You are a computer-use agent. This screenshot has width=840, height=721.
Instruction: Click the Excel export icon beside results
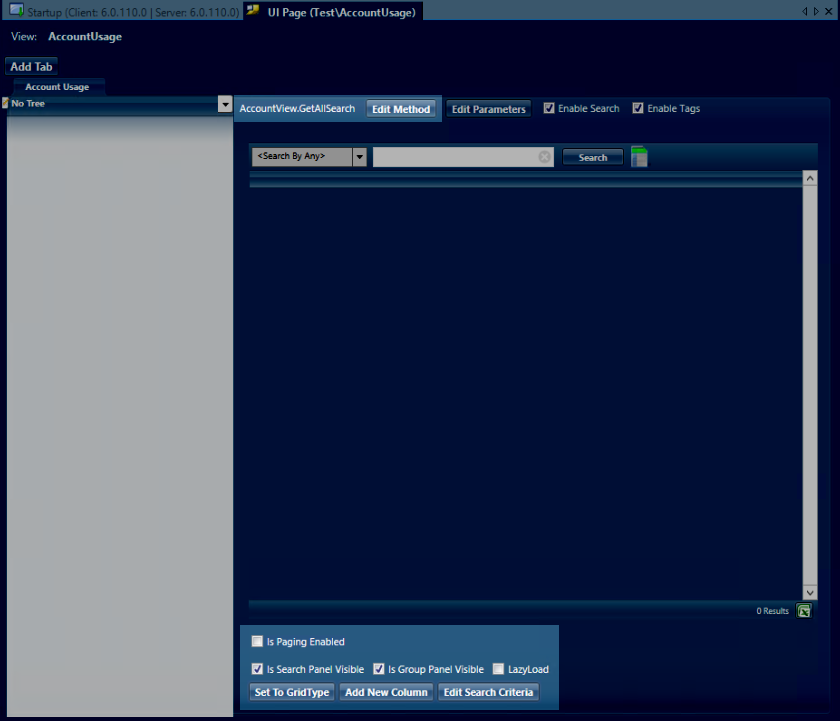(803, 611)
